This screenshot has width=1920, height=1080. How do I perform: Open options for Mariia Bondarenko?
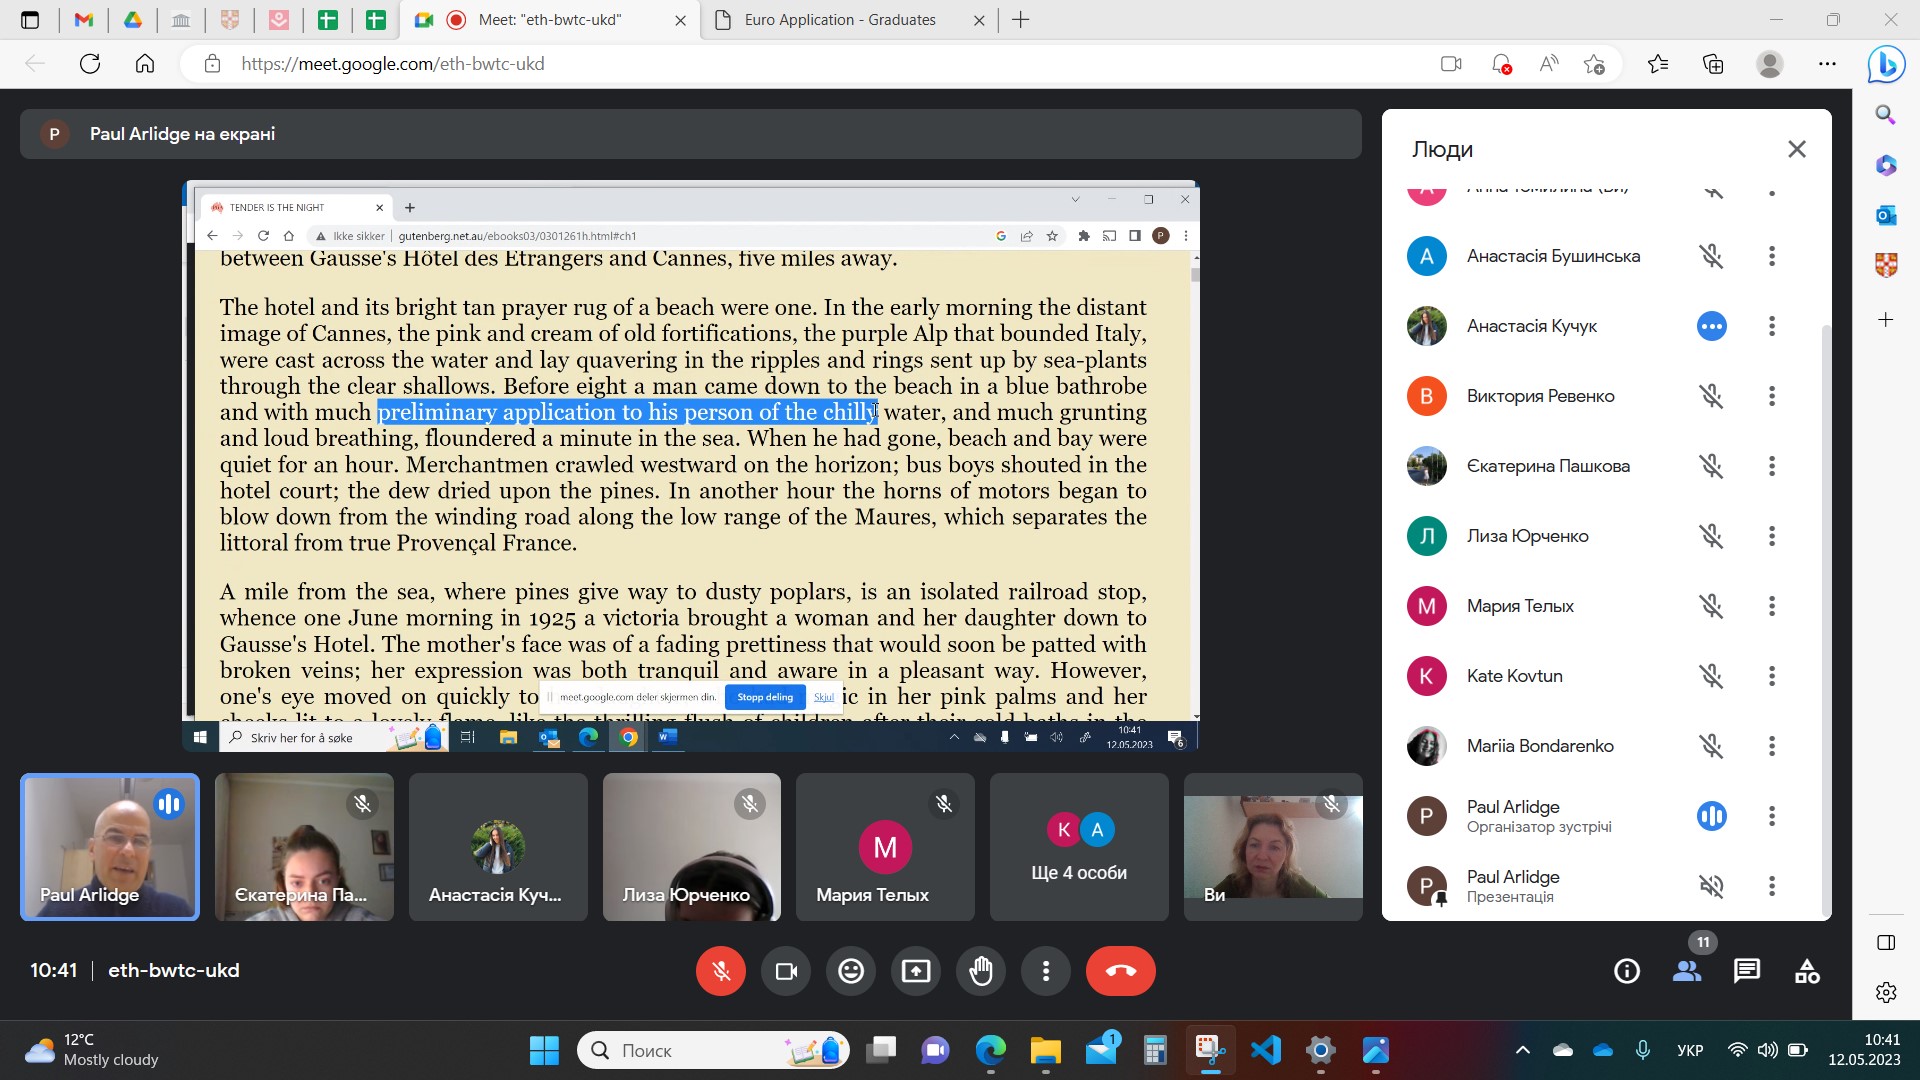[x=1772, y=746]
